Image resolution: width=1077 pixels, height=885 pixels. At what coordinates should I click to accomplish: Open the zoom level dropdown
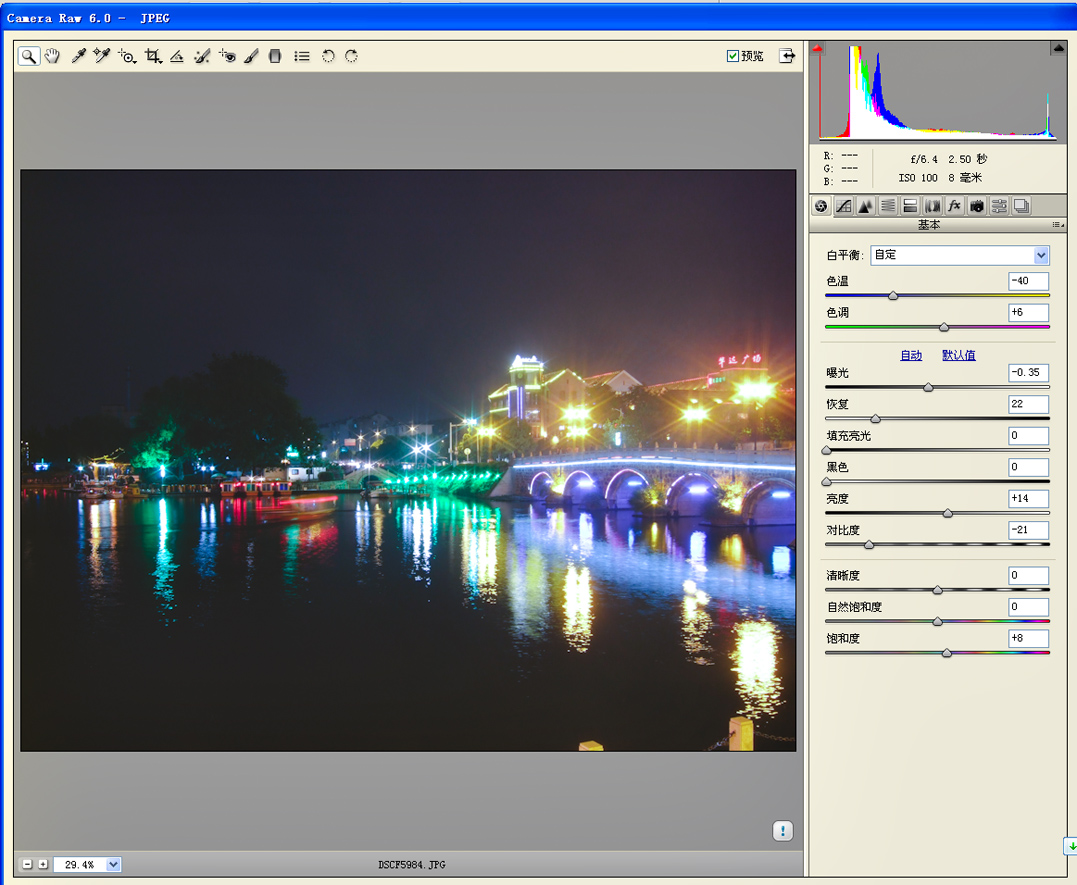(113, 864)
